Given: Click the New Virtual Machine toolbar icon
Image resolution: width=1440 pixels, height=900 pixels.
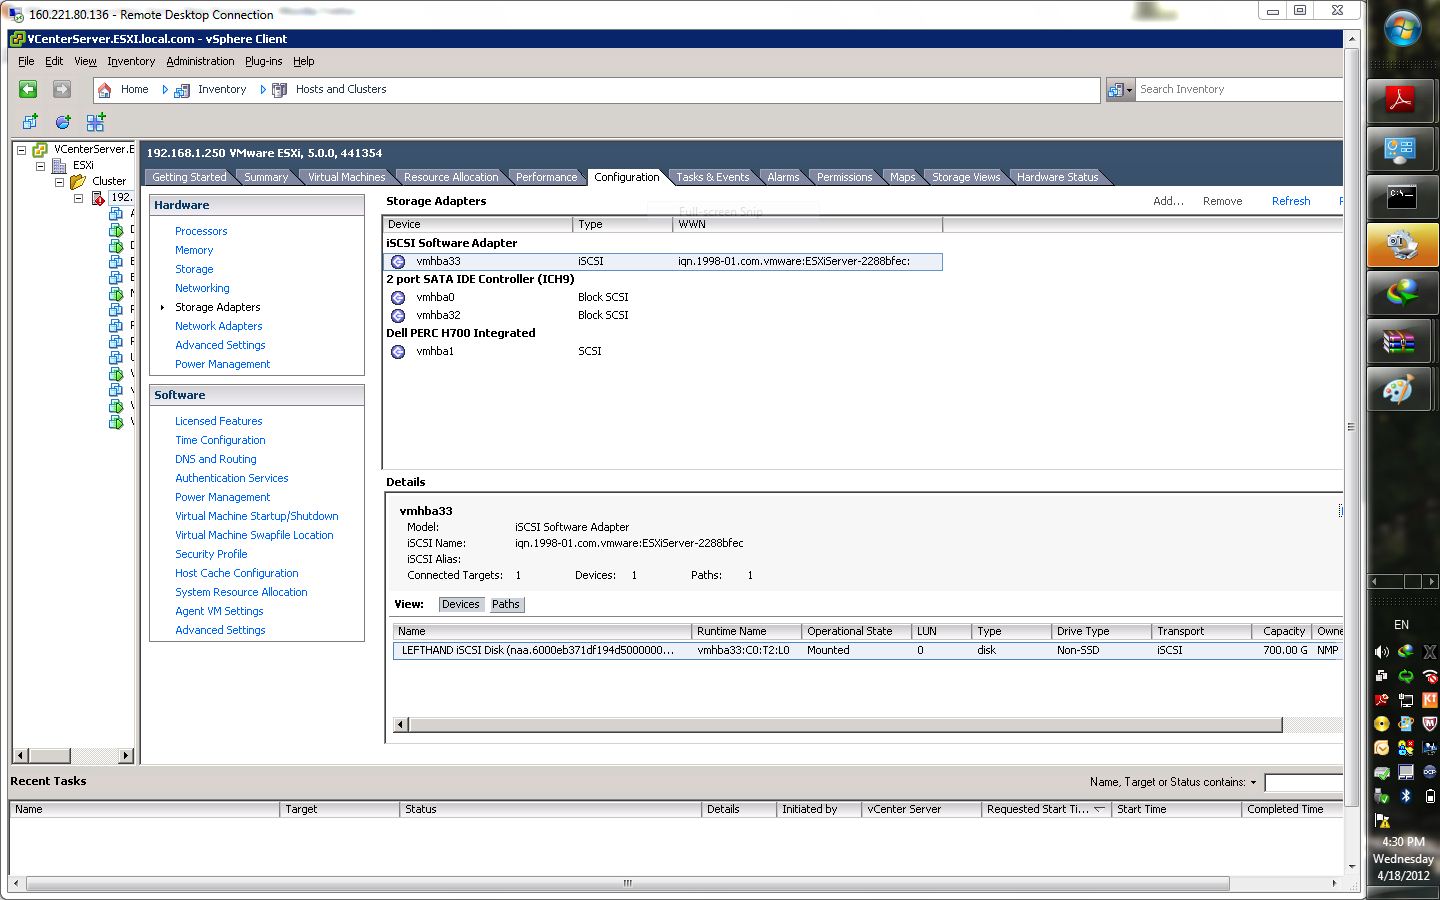Looking at the screenshot, I should point(30,122).
